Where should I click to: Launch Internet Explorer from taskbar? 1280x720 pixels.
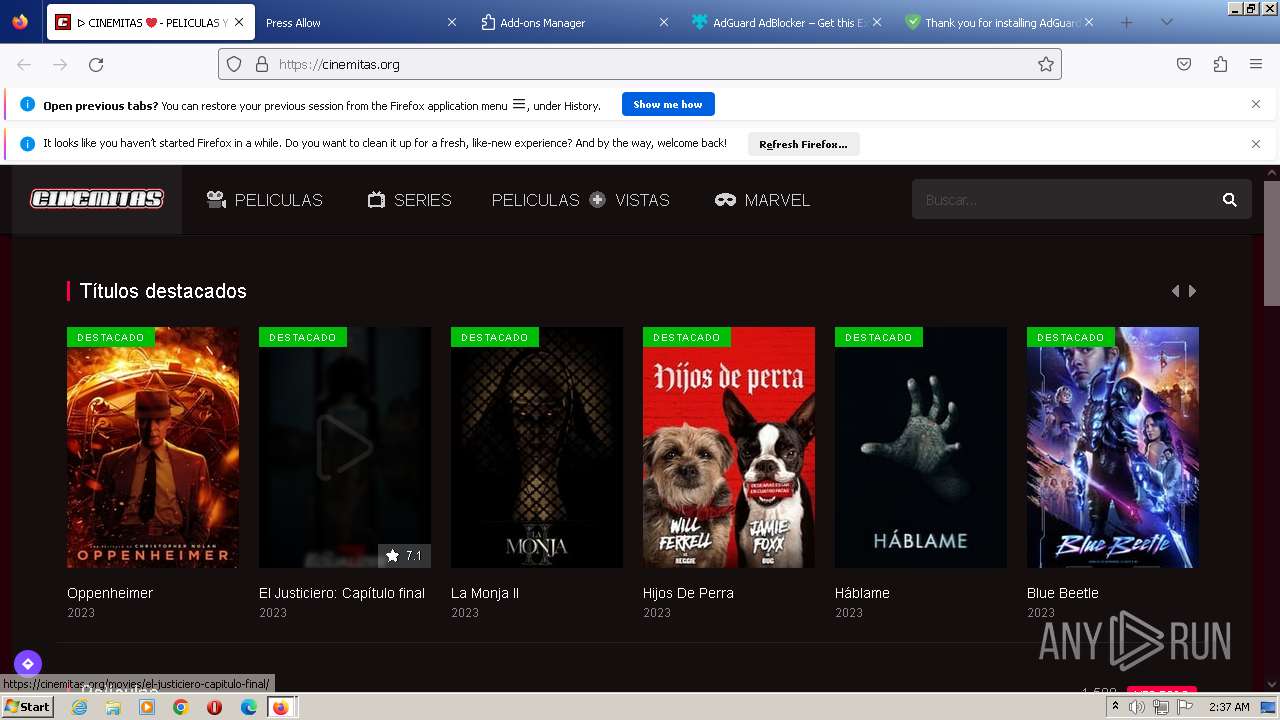point(79,707)
